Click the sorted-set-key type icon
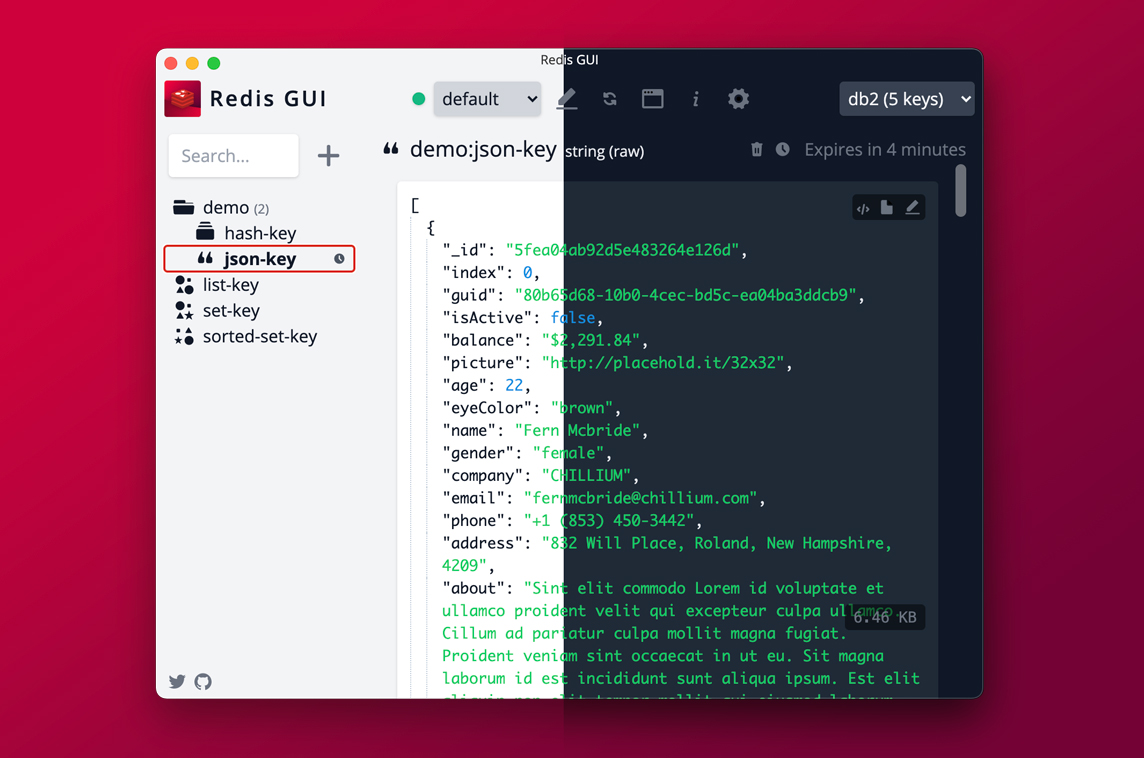The width and height of the screenshot is (1144, 758). [184, 336]
